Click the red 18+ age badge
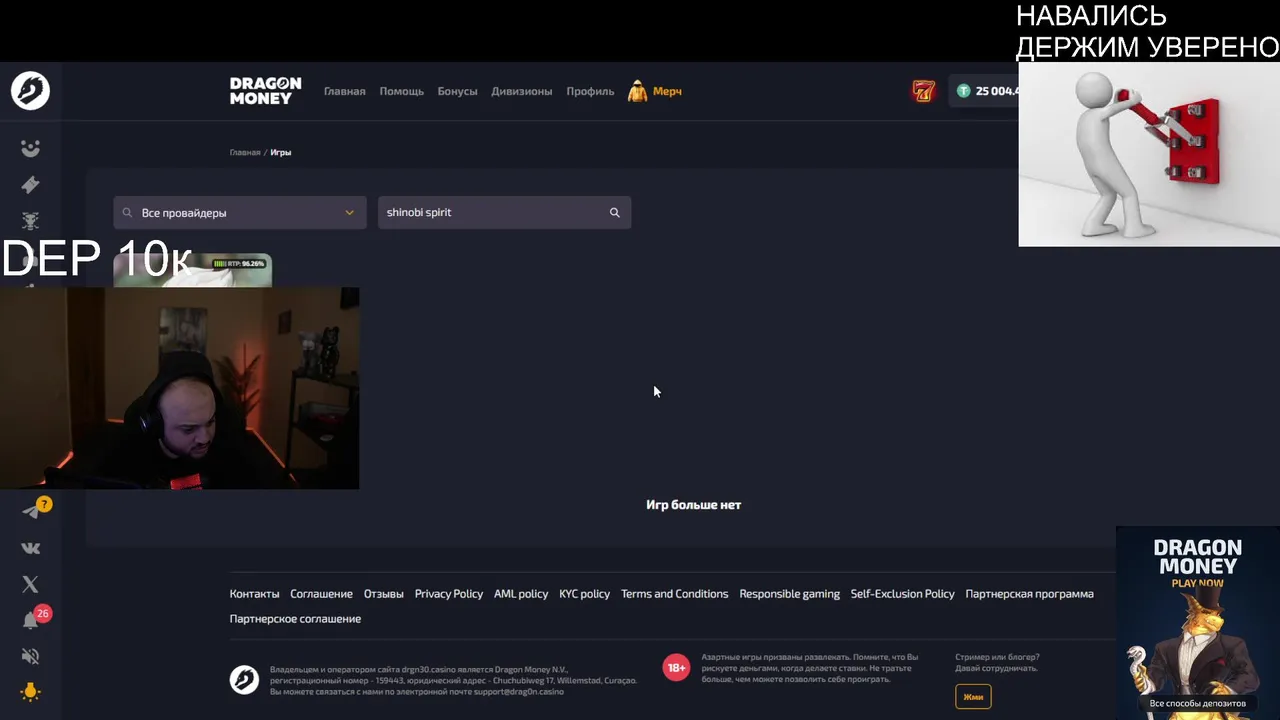The height and width of the screenshot is (720, 1280). coord(676,667)
